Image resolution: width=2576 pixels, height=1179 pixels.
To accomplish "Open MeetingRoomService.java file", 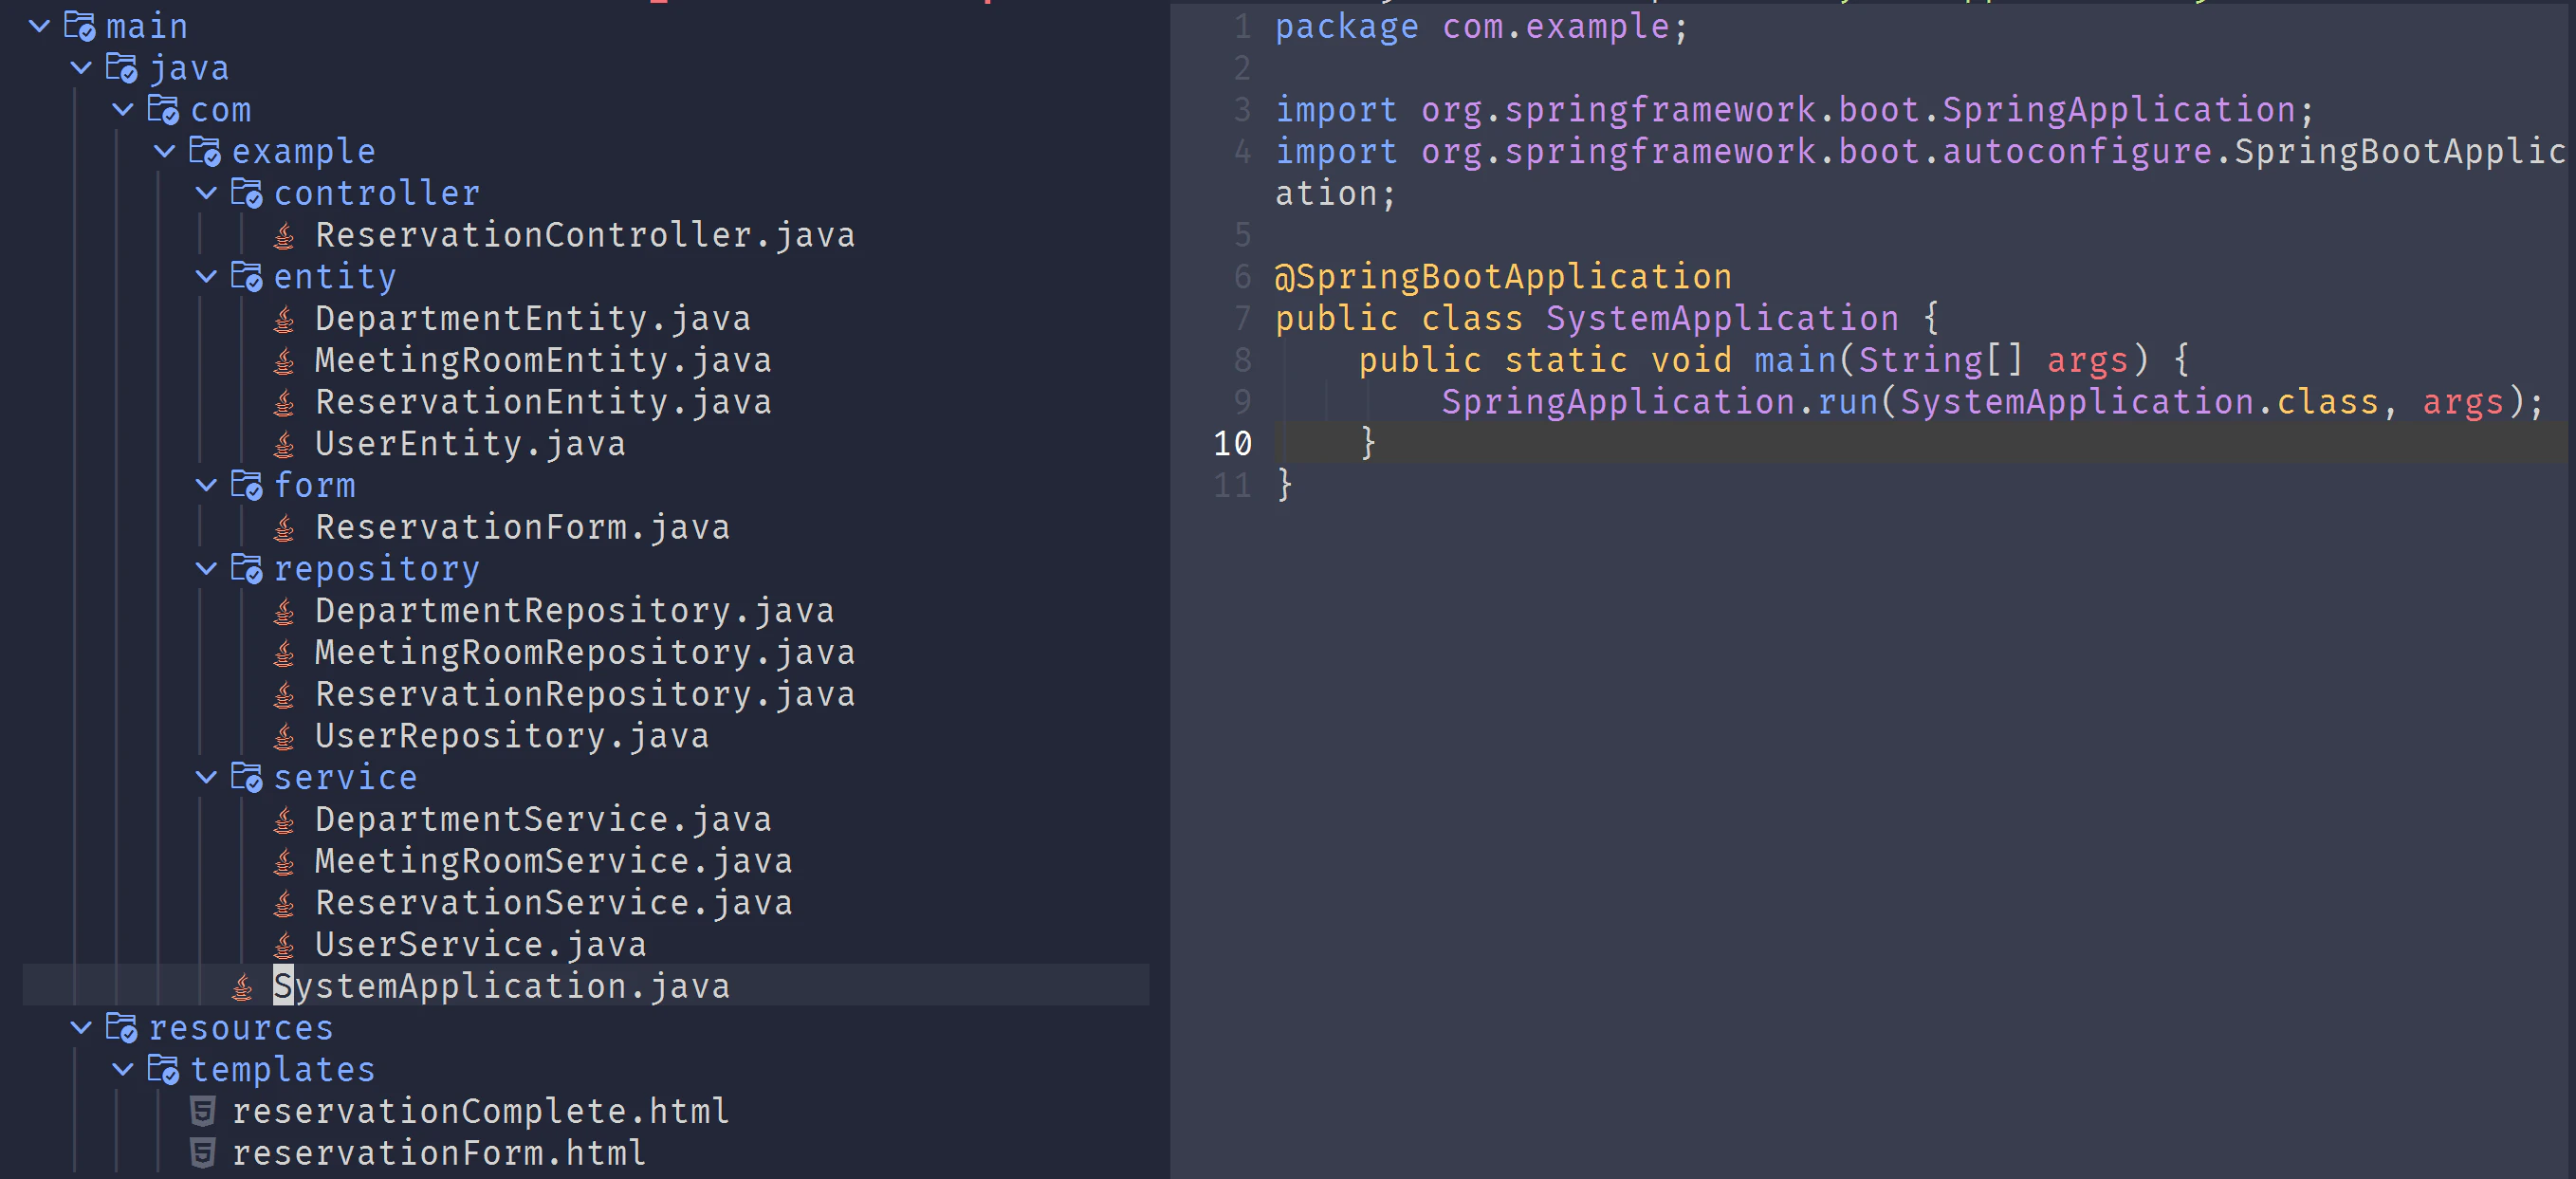I will 554,861.
